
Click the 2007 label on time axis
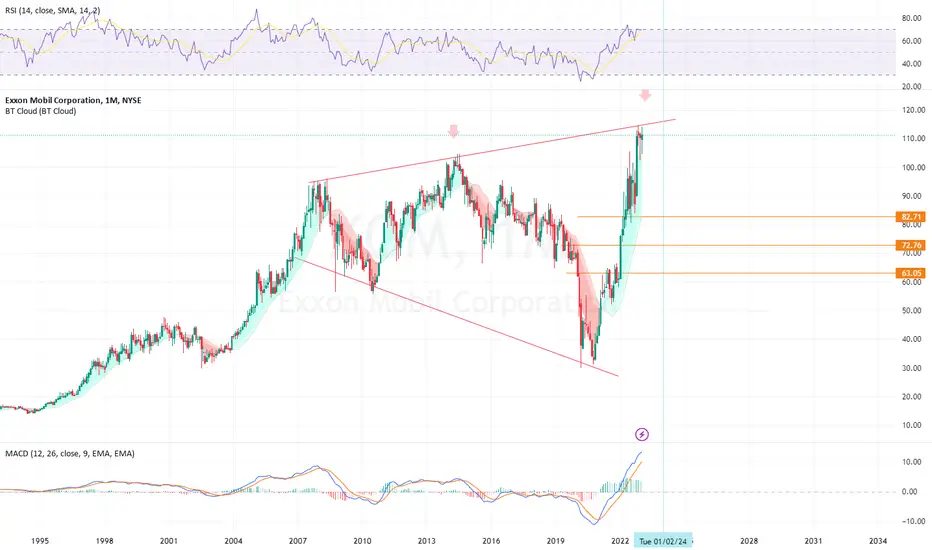pyautogui.click(x=298, y=541)
